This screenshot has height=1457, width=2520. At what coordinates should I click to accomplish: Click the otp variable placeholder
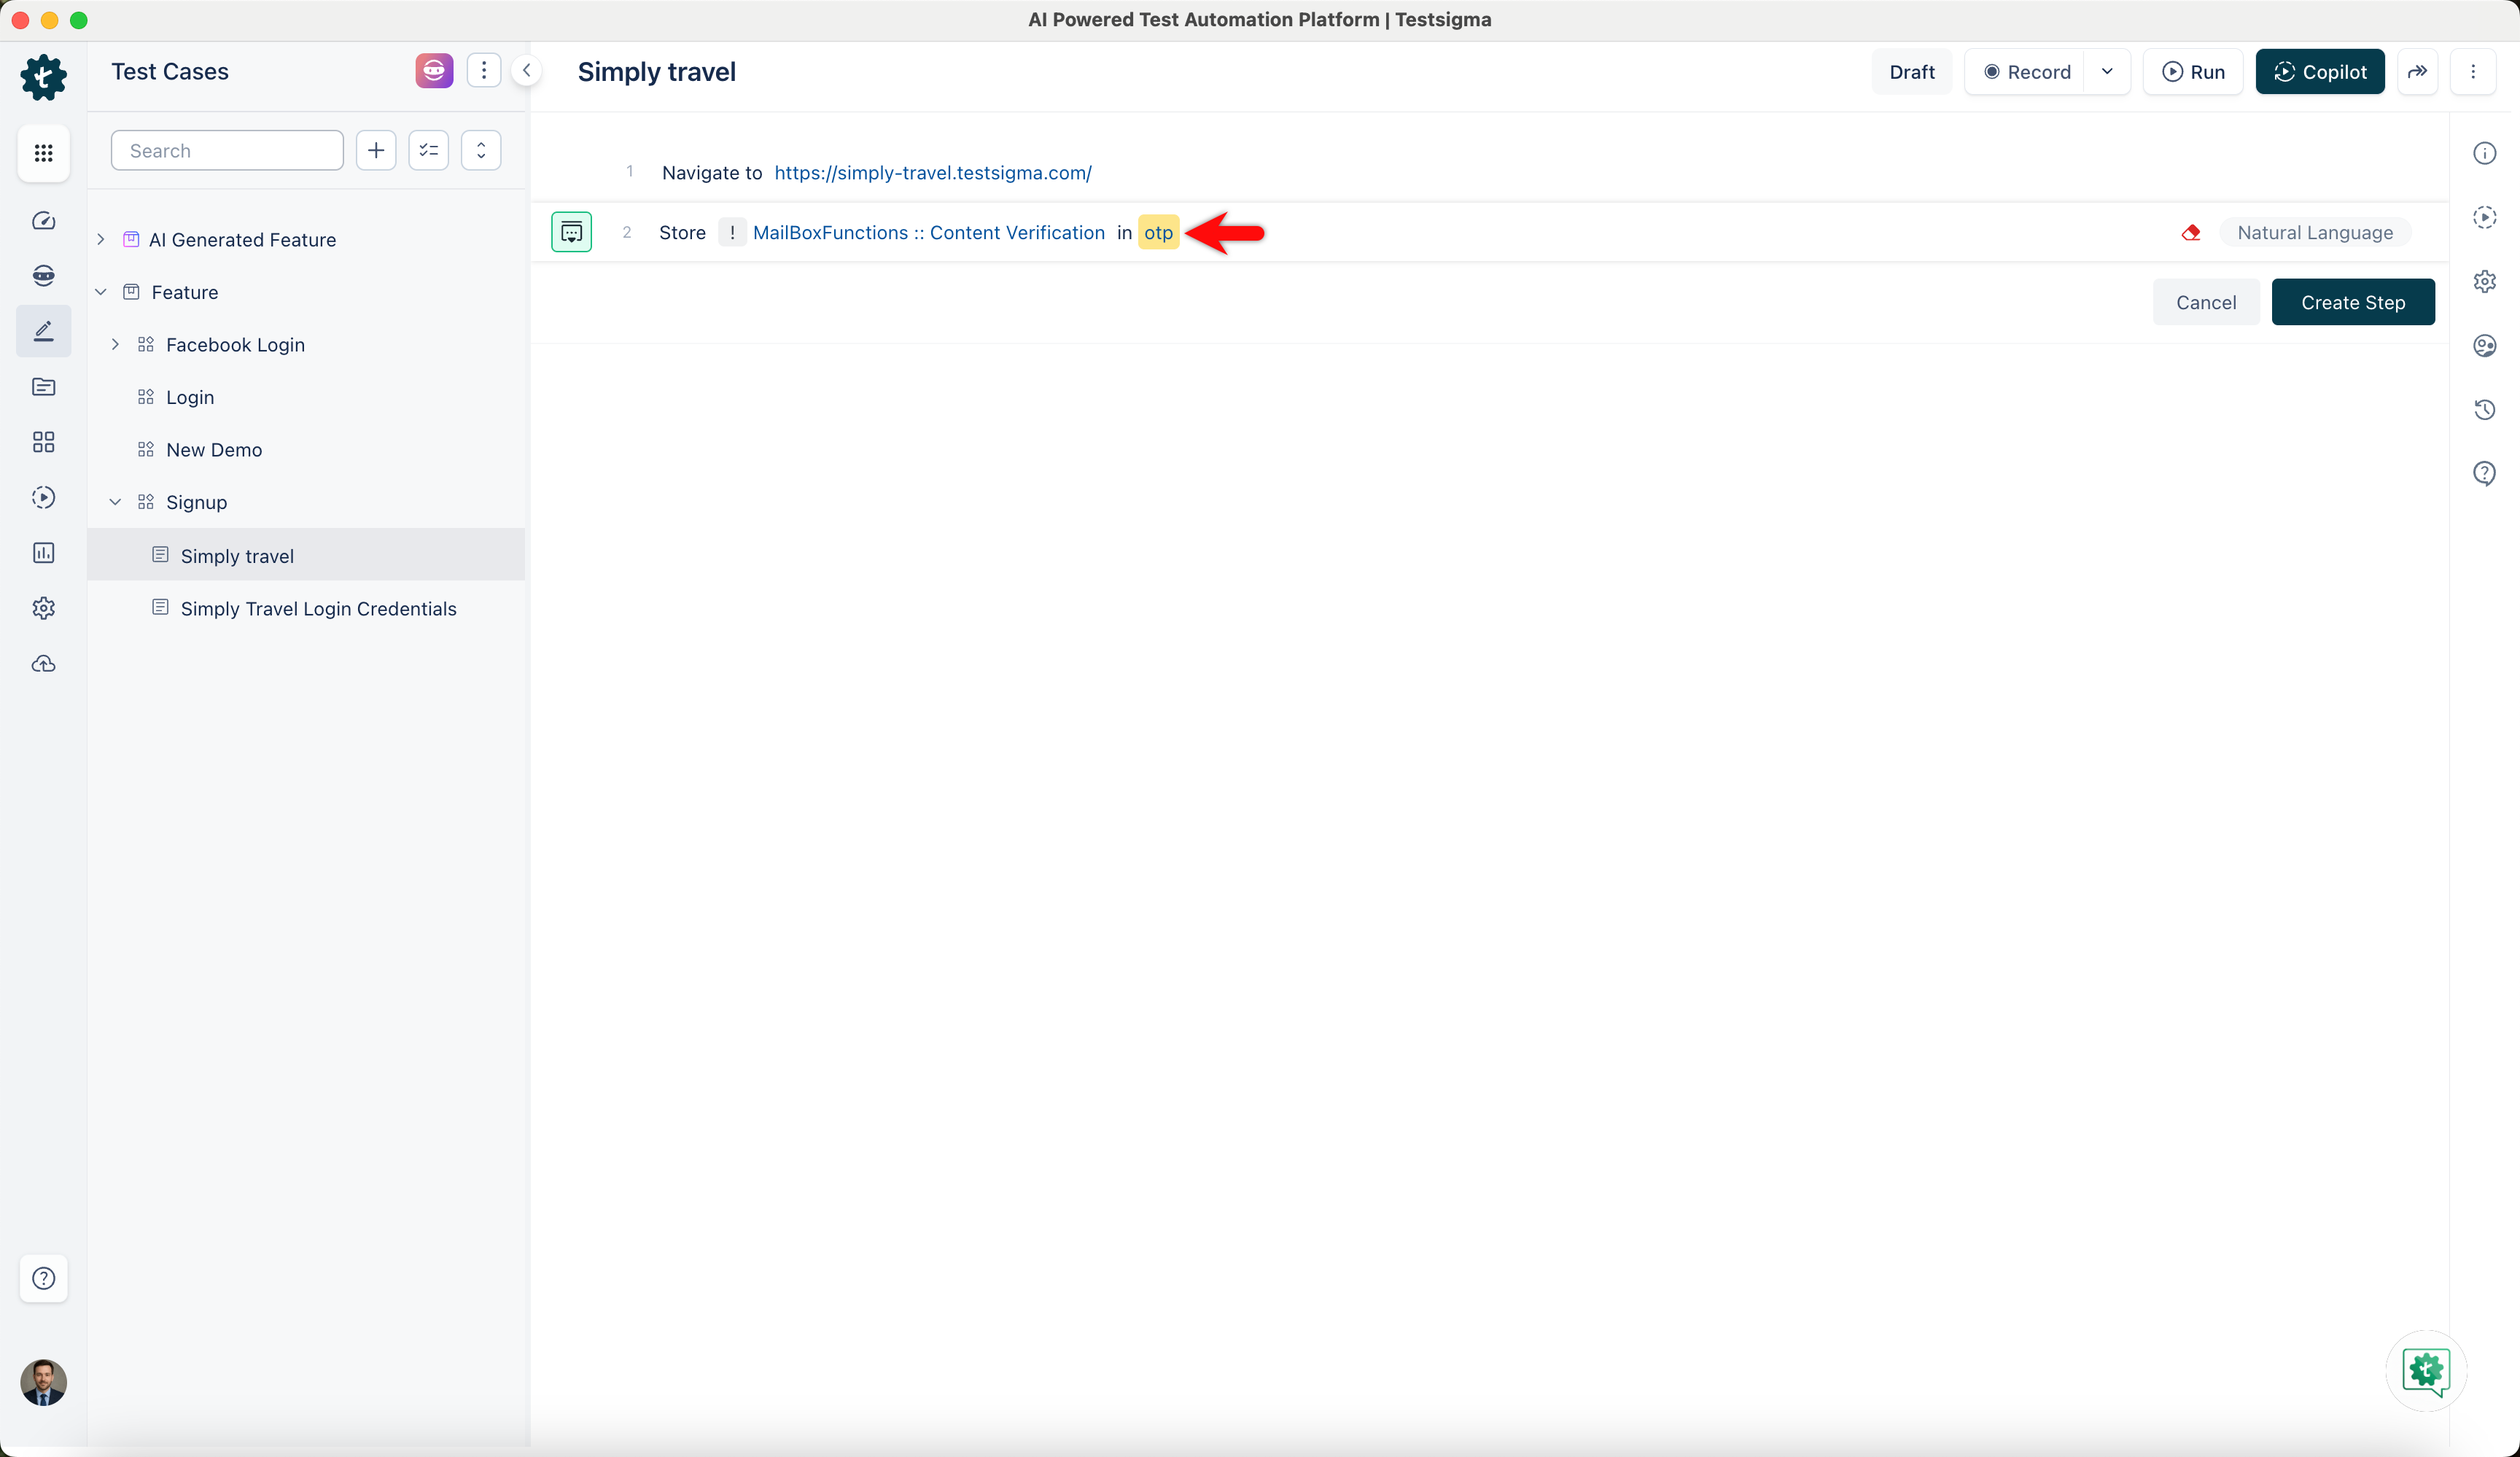tap(1158, 232)
